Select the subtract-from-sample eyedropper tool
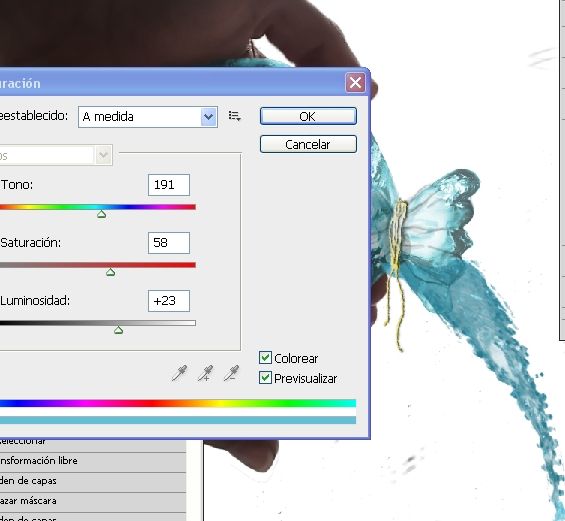 [231, 373]
